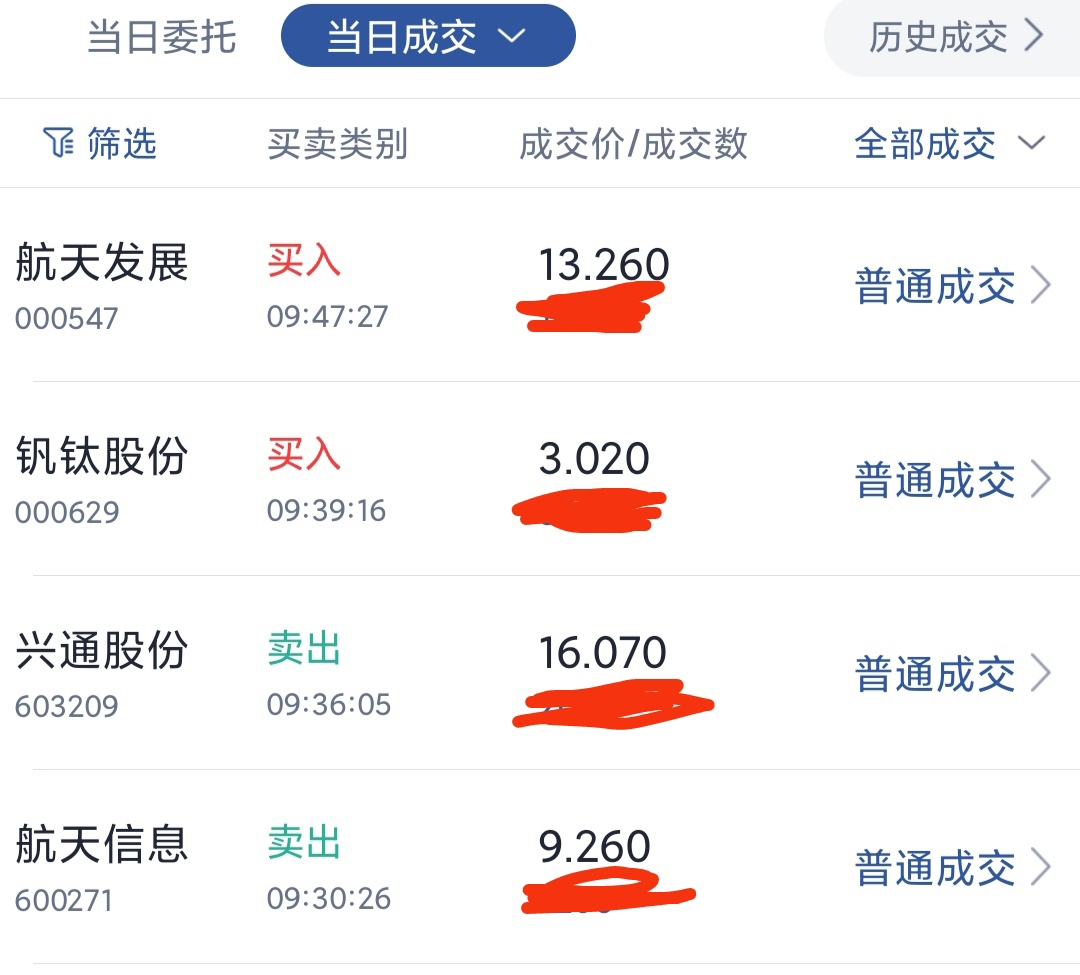
Task: Open the 兴通股份 row chevron arrow
Action: pyautogui.click(x=1041, y=674)
